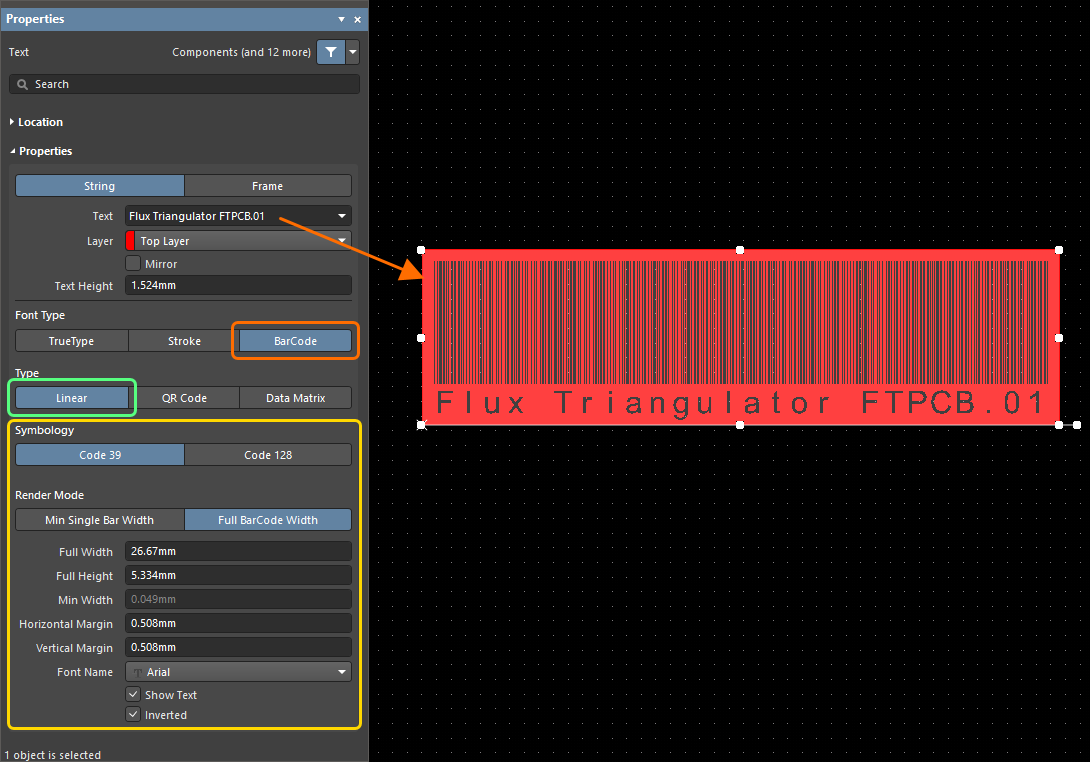Choose Stroke font type
1090x762 pixels.
click(x=184, y=341)
